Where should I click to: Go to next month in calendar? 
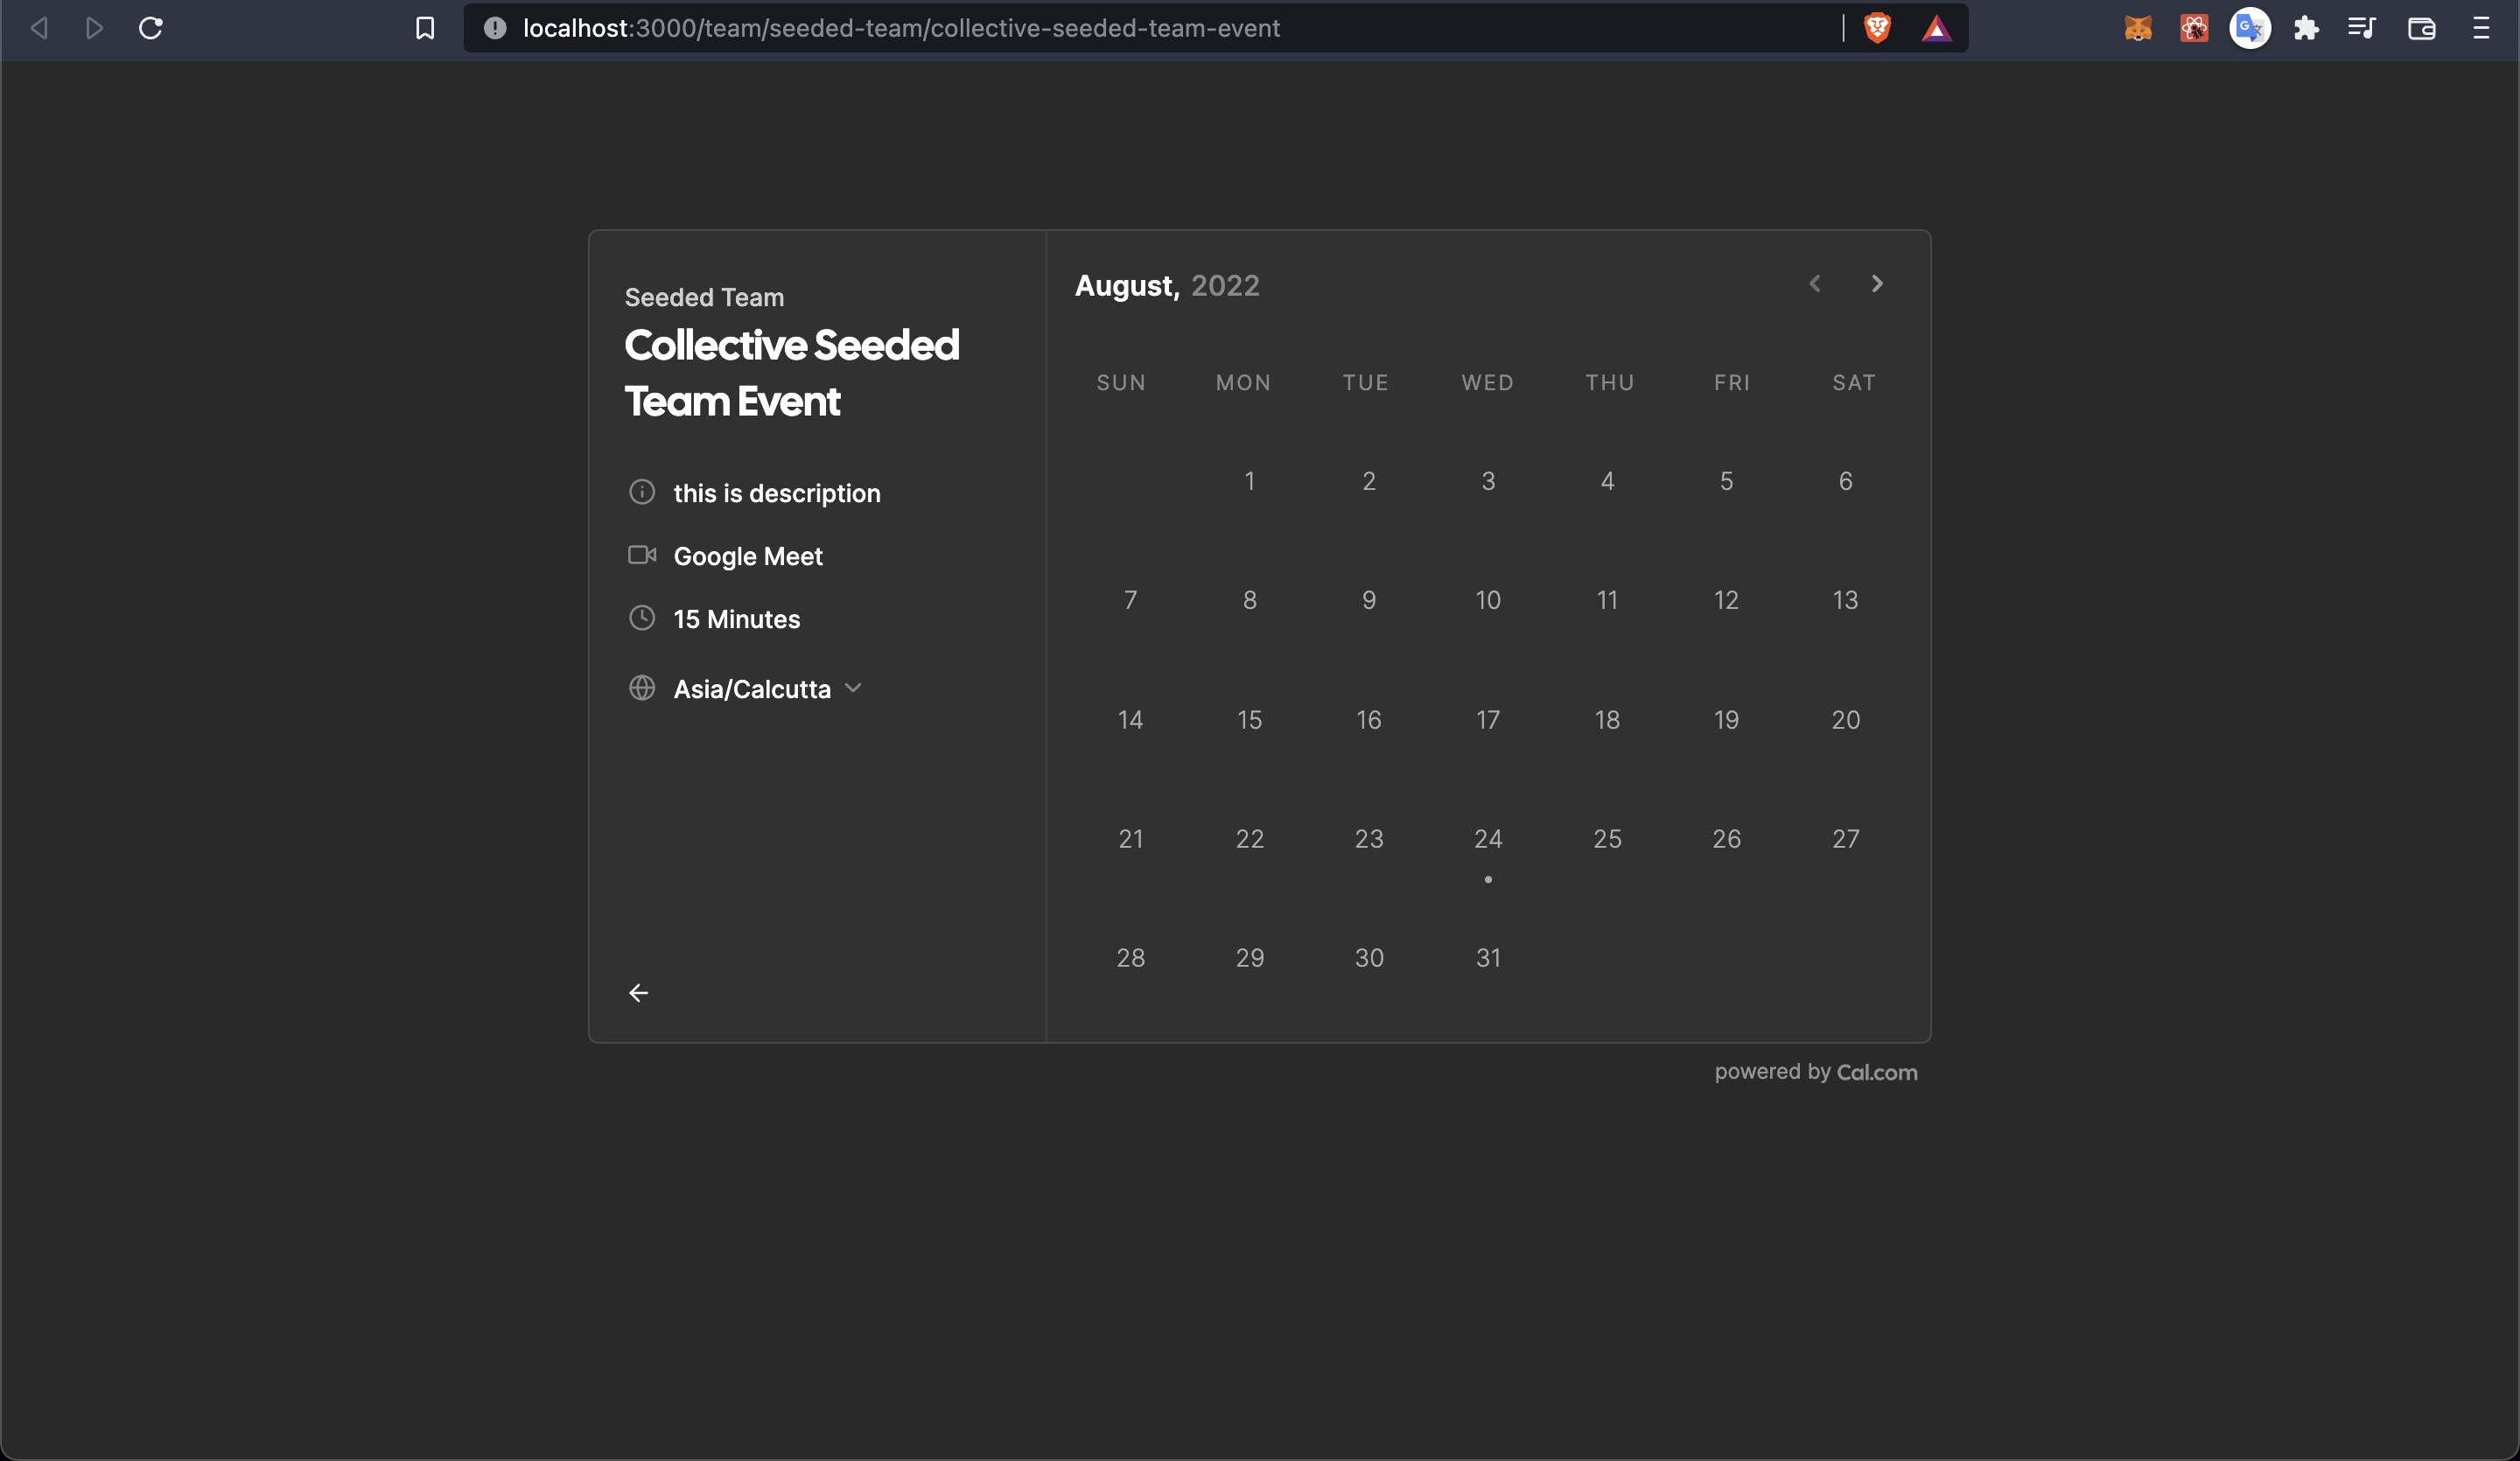point(1876,284)
